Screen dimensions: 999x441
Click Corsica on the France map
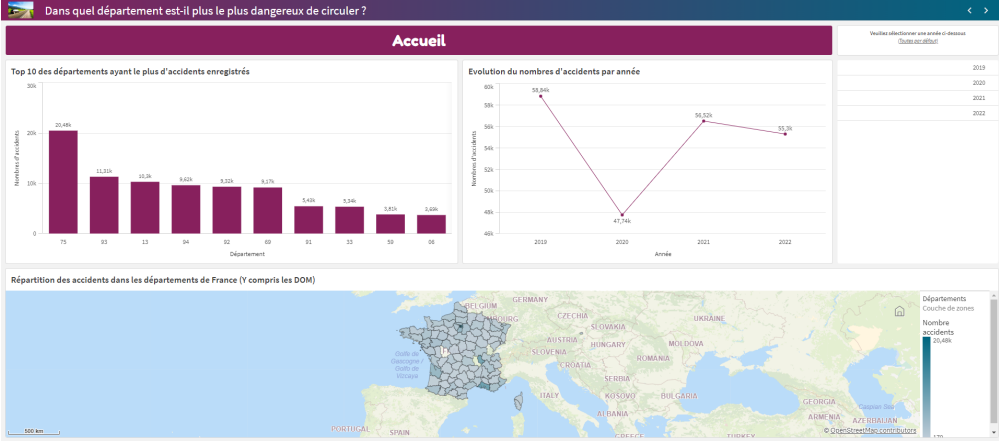[518, 402]
